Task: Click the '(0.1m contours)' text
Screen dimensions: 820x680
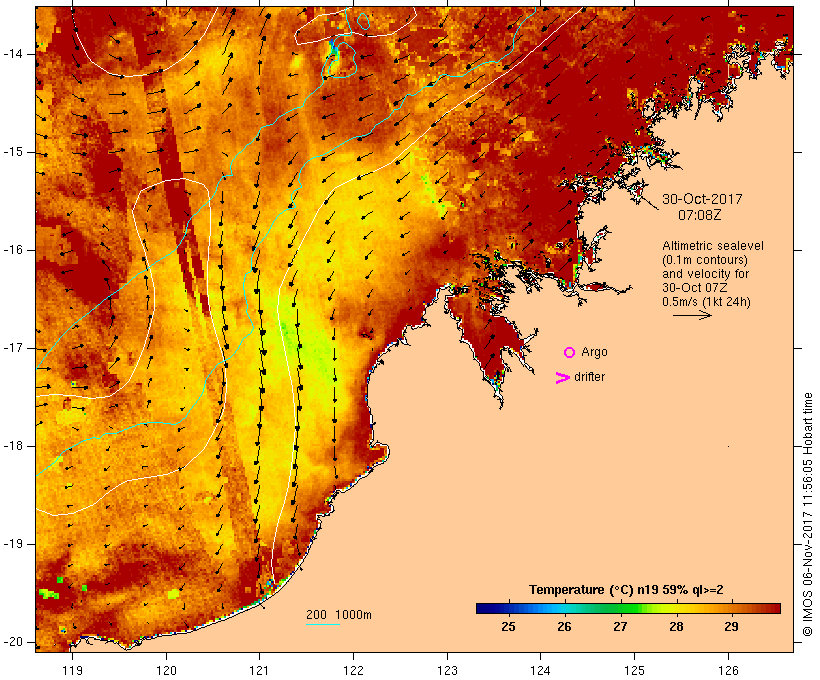Action: click(705, 260)
